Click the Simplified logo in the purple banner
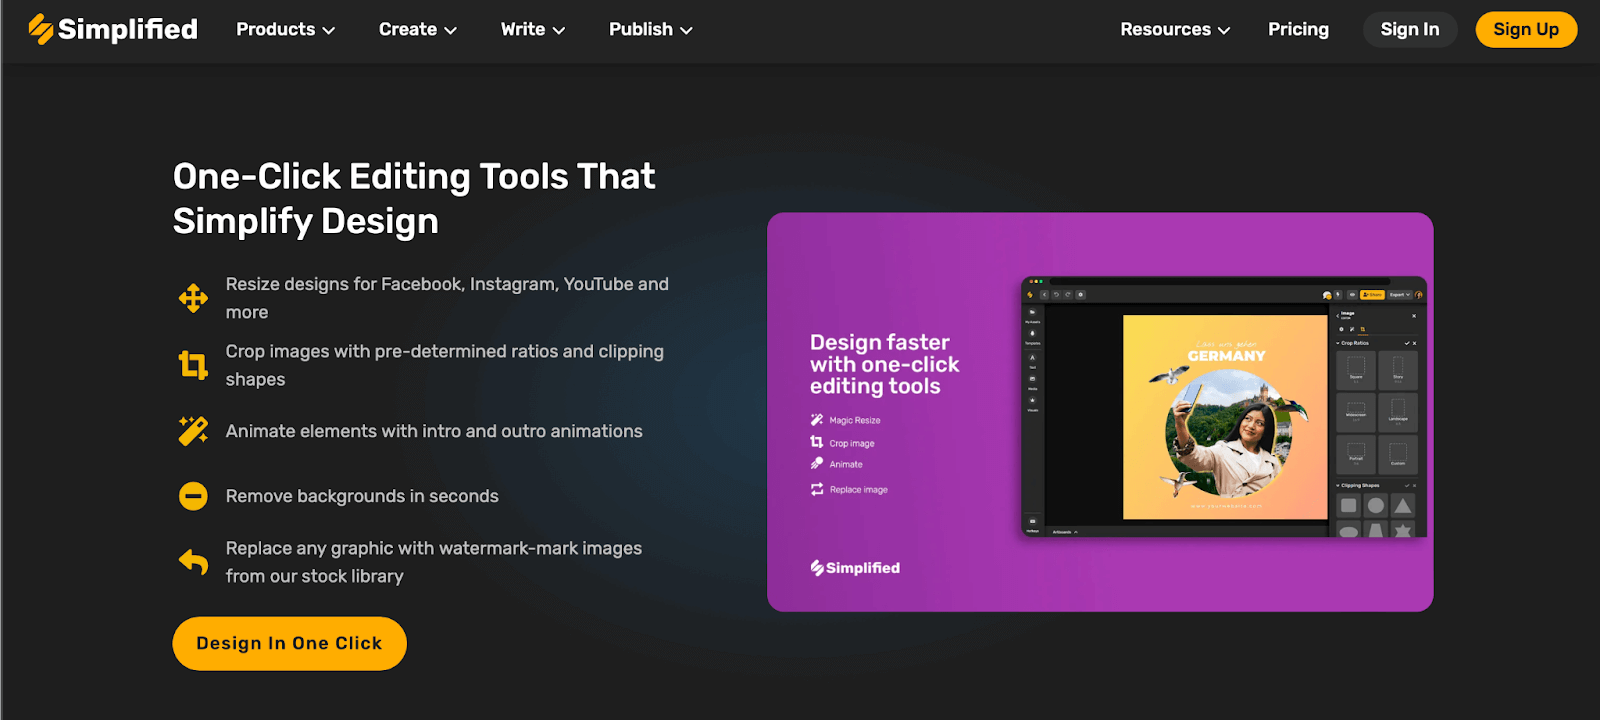The height and width of the screenshot is (720, 1600). tap(855, 568)
